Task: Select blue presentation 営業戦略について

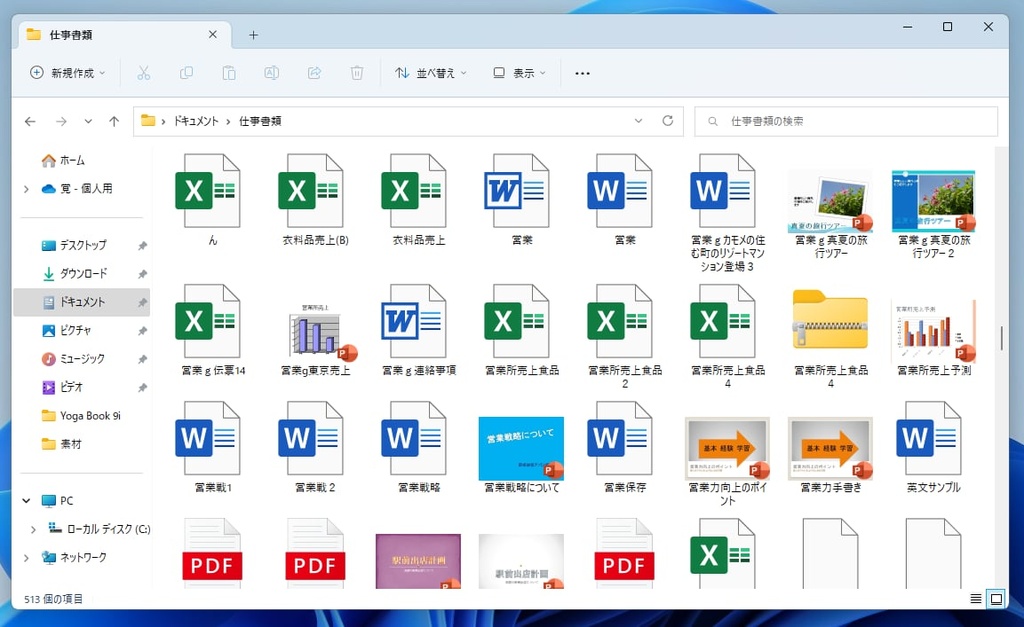Action: [x=521, y=455]
